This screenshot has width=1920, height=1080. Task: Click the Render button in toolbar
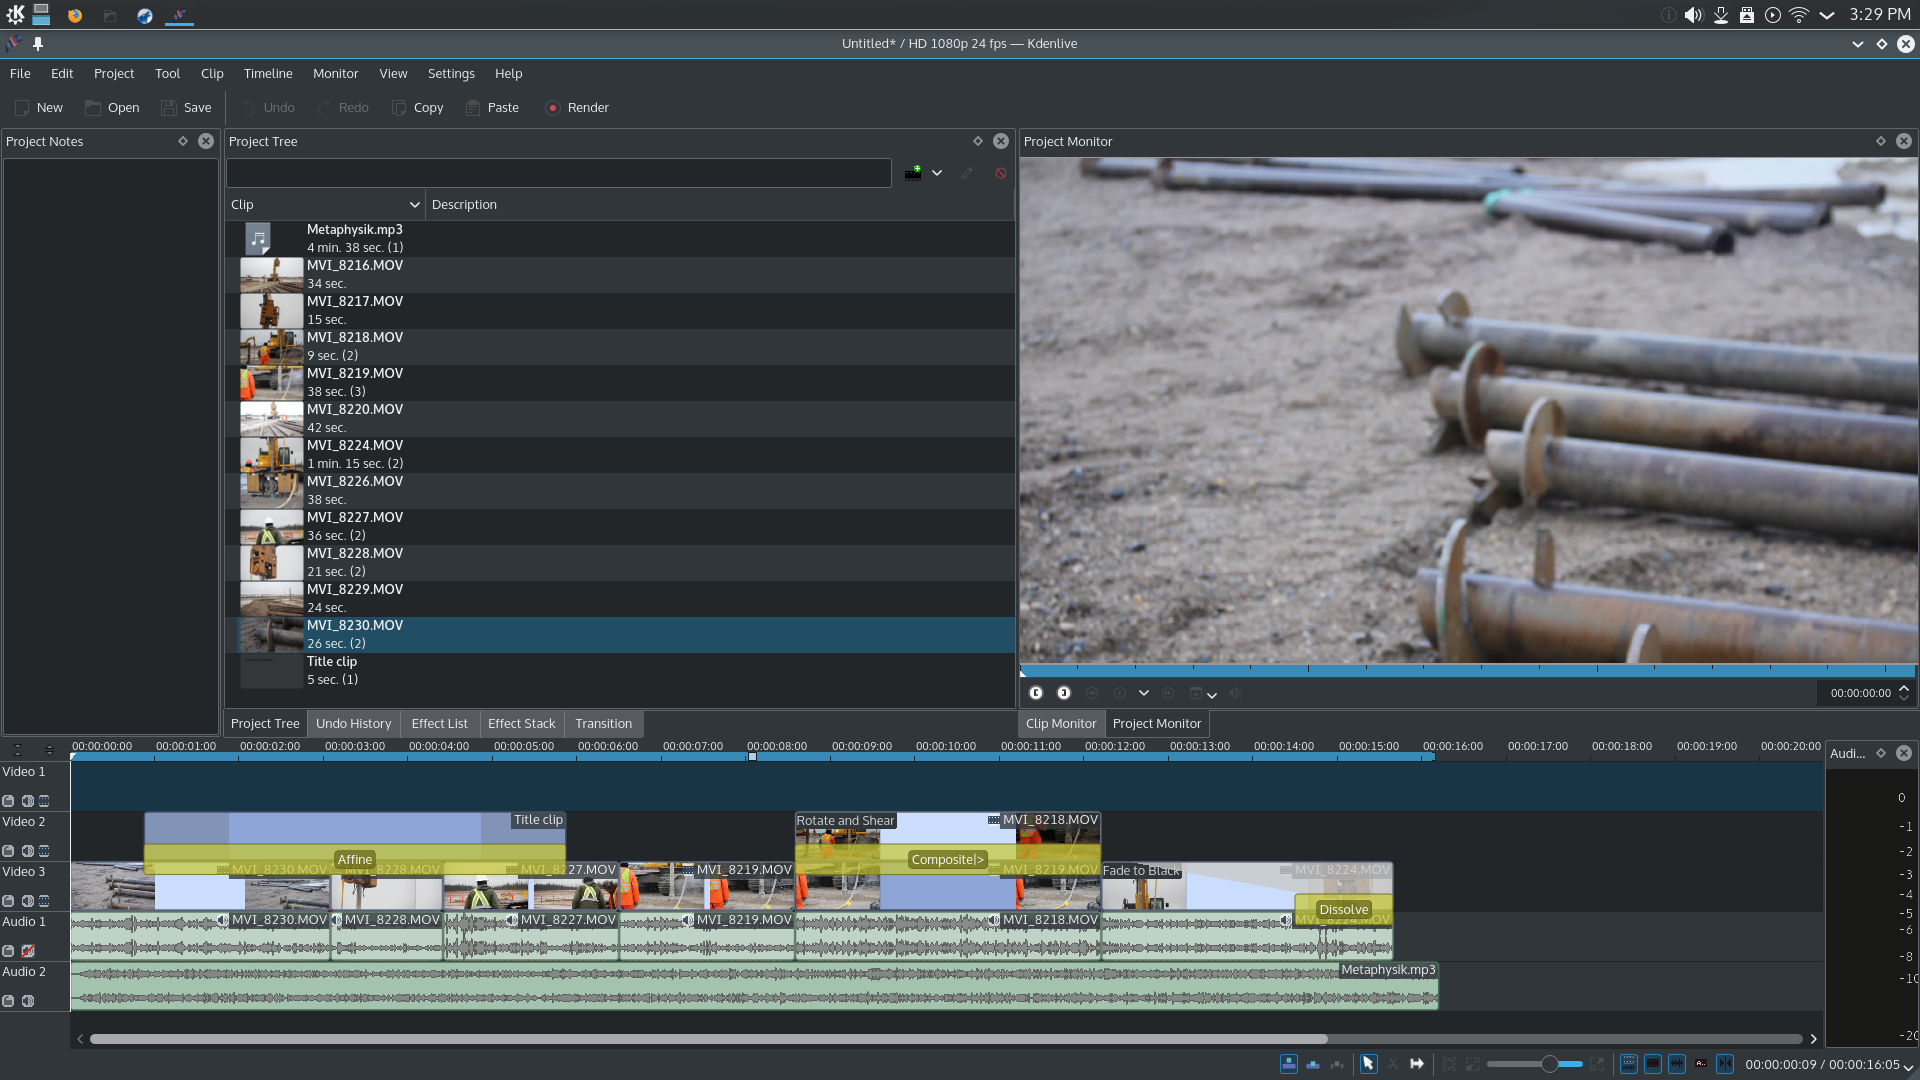[577, 108]
